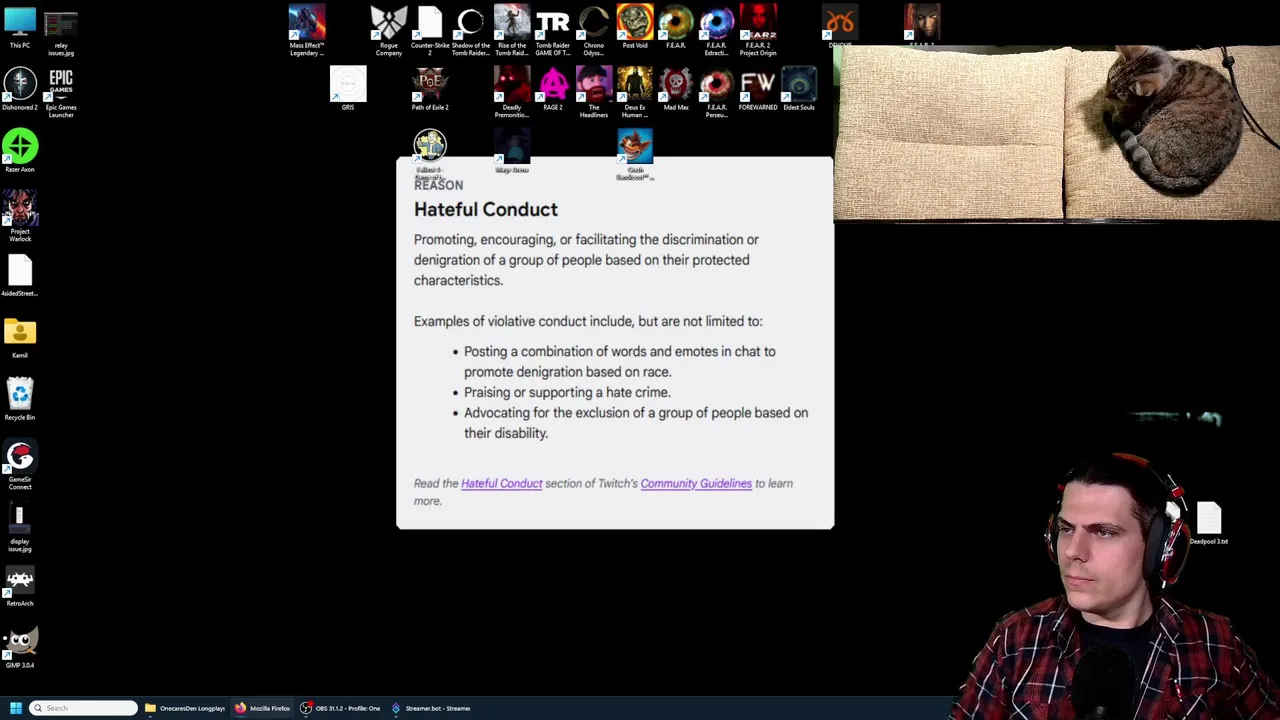
Task: Focus the taskbar Search box
Action: tap(83, 708)
